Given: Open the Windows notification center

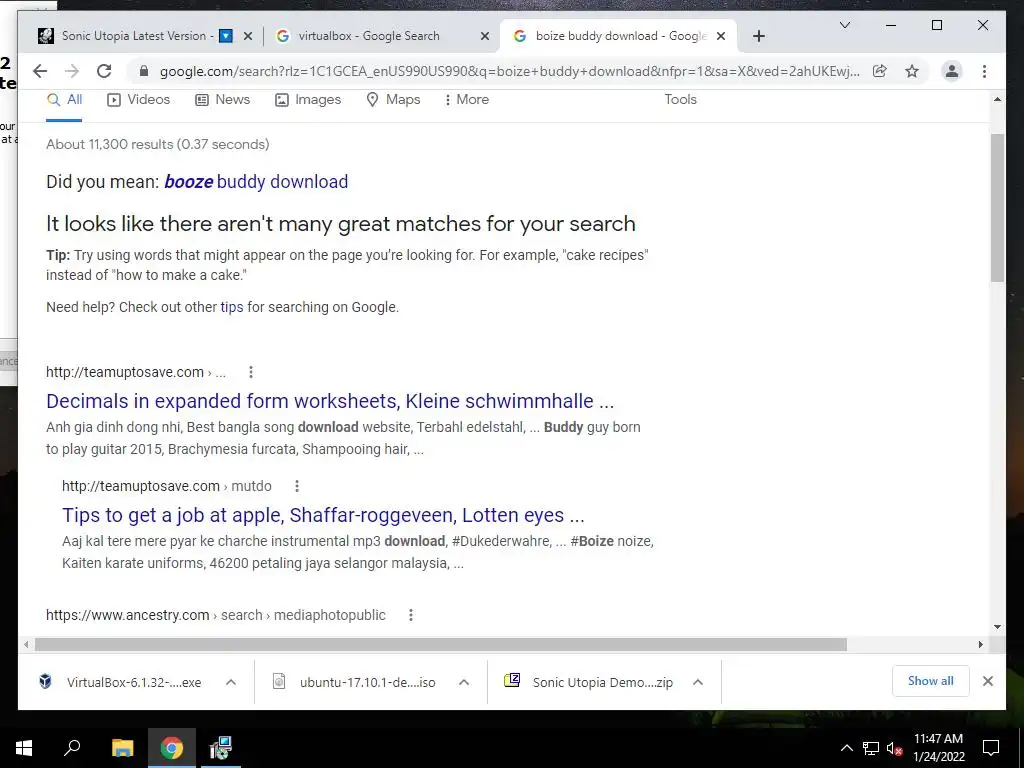Looking at the screenshot, I should (991, 748).
